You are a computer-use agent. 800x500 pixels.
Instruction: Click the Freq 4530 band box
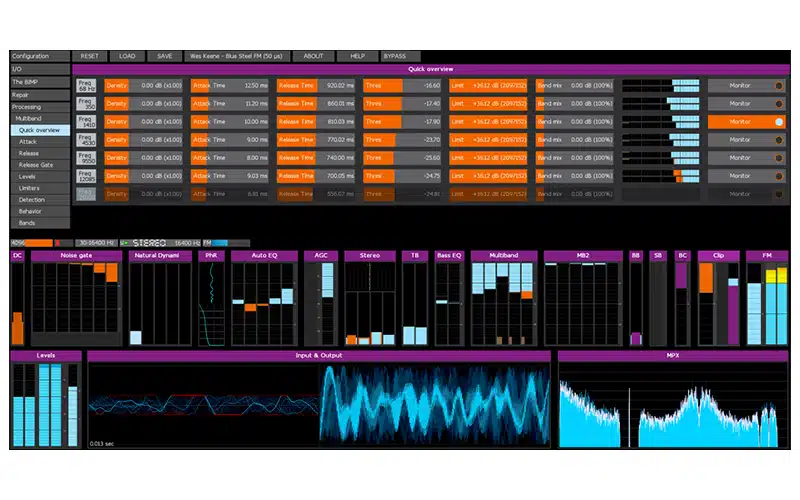tap(86, 140)
